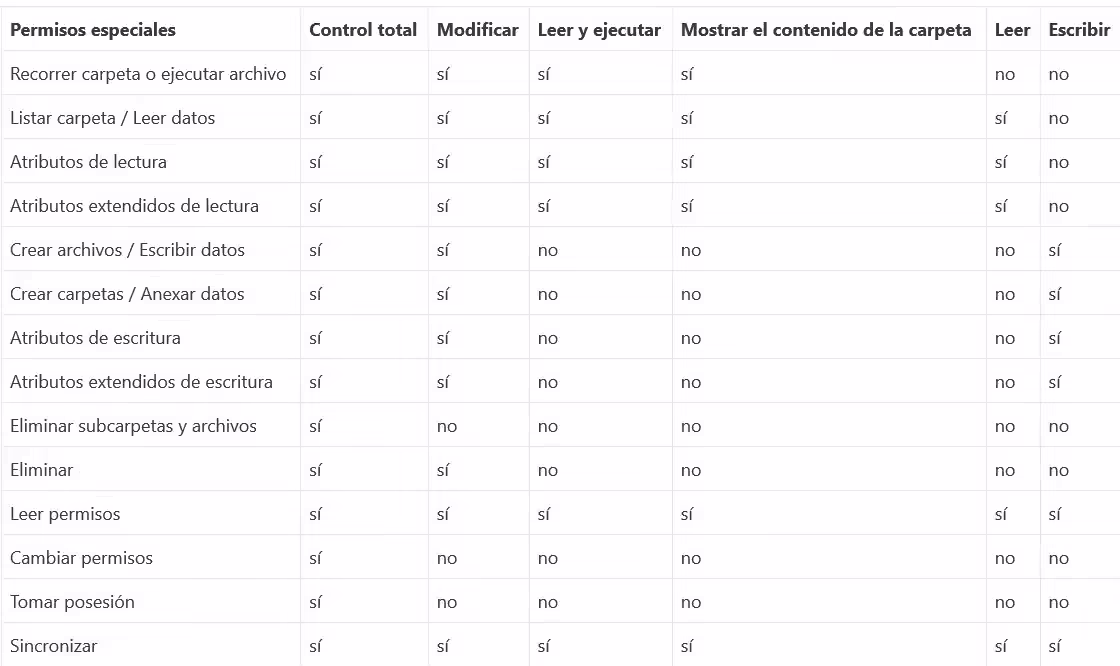Select the "Leer y ejecutar" header
Image resolution: width=1120 pixels, height=666 pixels.
tap(599, 30)
